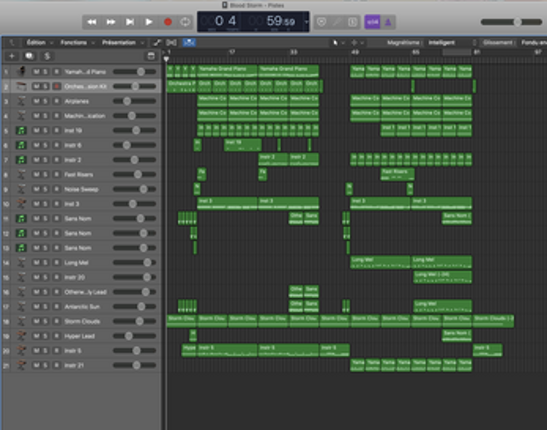Click the Fast Forward transport button
This screenshot has height=430, width=547.
pos(111,22)
